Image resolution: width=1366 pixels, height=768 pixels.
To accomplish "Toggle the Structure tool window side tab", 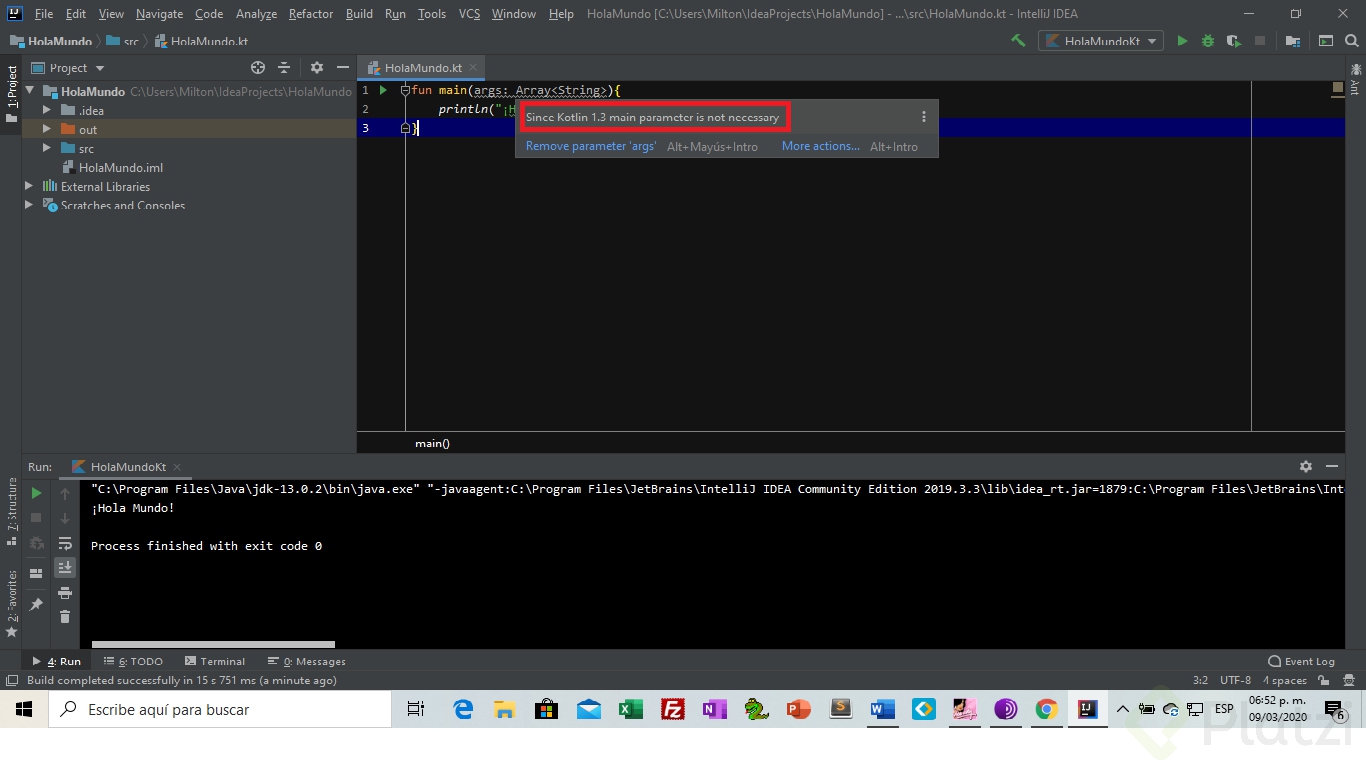I will [11, 510].
